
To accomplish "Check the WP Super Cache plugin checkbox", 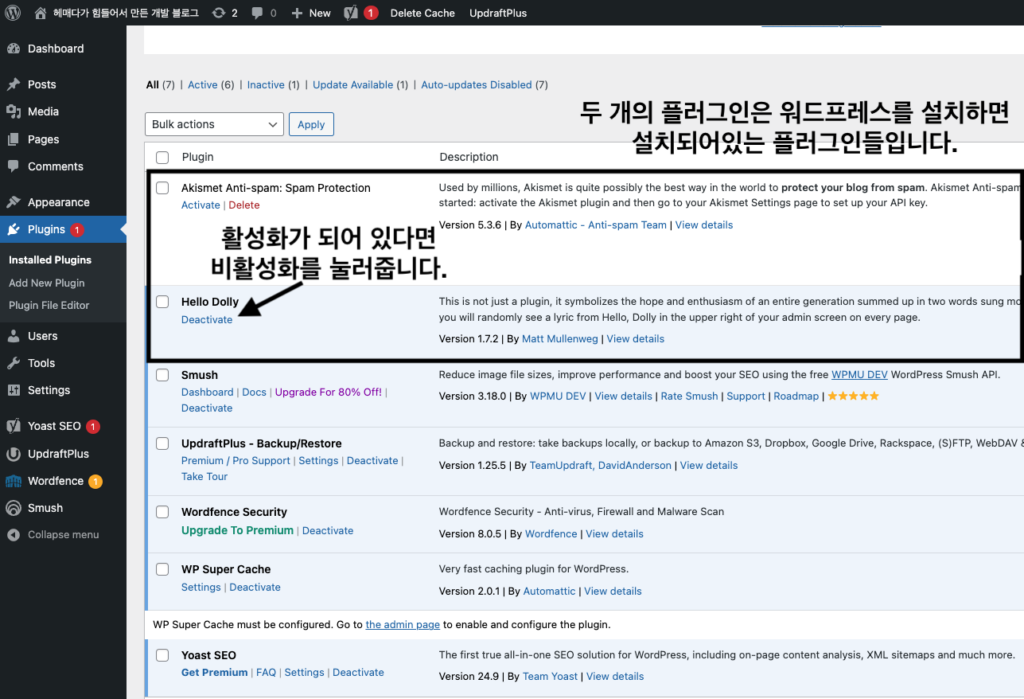I will click(x=163, y=570).
